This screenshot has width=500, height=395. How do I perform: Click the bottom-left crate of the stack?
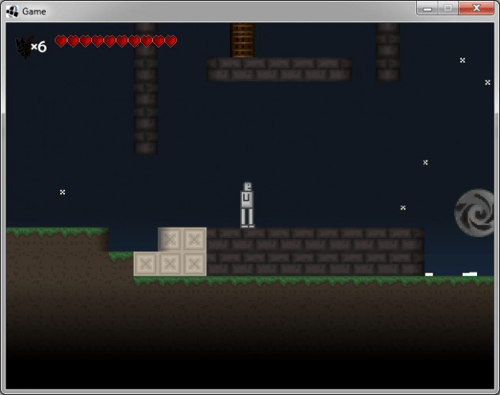point(146,264)
